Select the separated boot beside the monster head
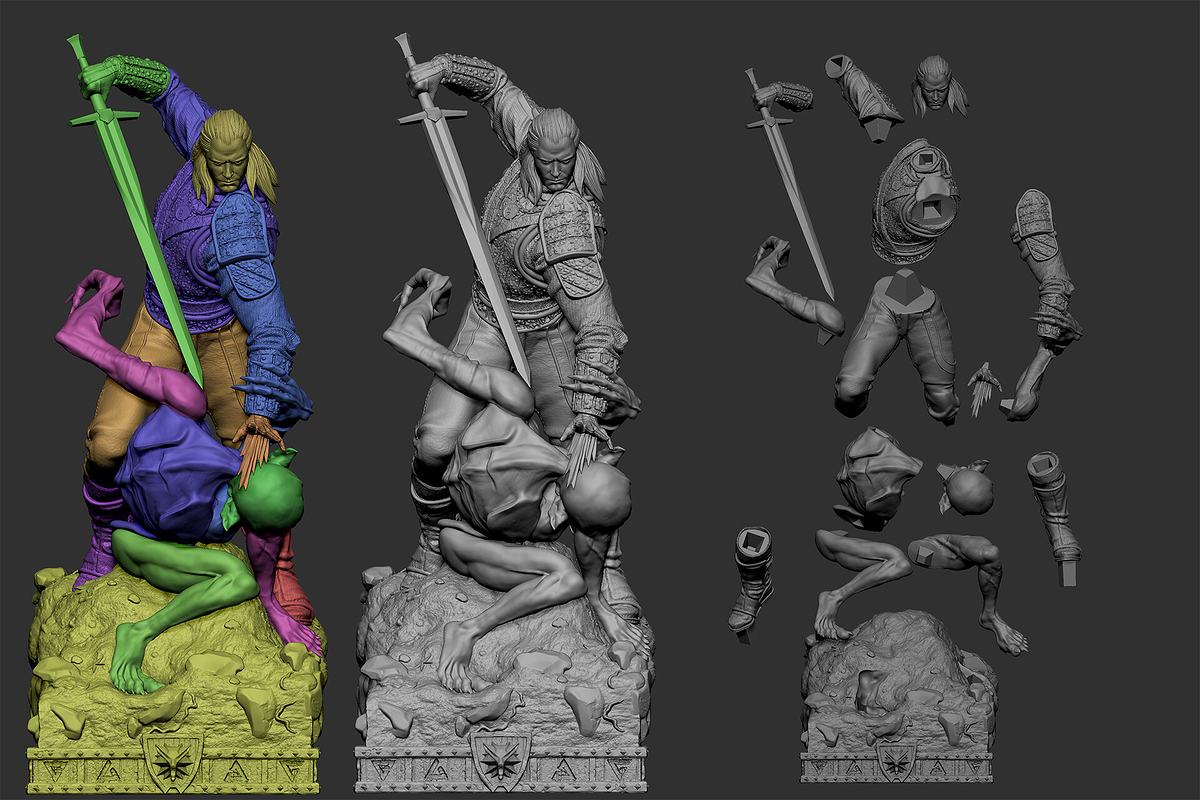Viewport: 1200px width, 800px height. point(1054,517)
